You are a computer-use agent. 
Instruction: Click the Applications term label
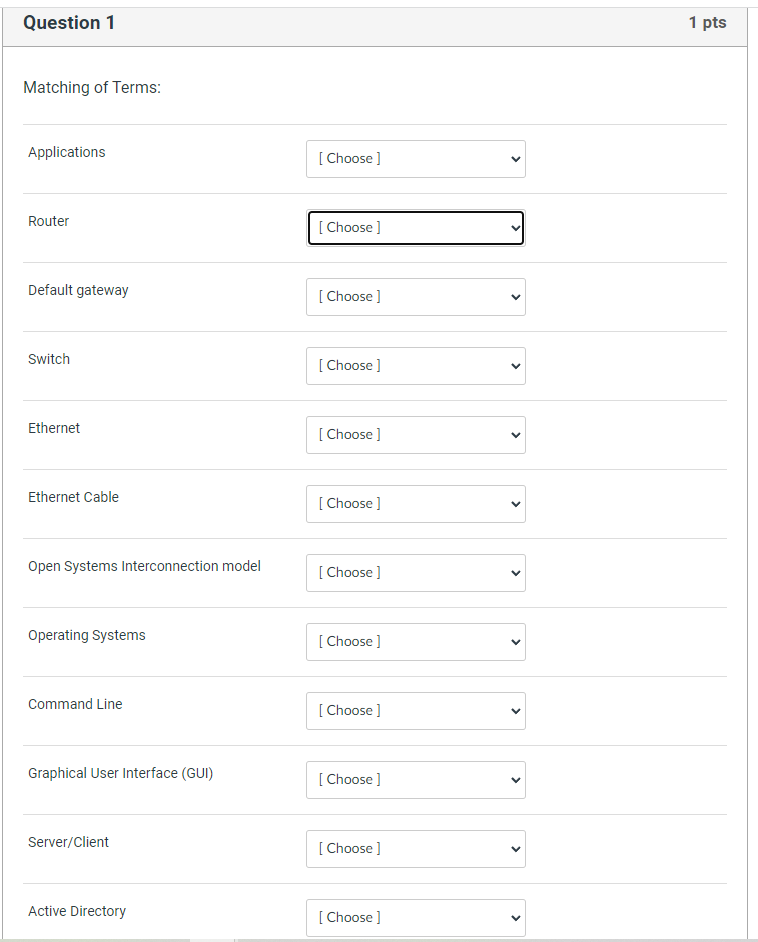(x=66, y=152)
